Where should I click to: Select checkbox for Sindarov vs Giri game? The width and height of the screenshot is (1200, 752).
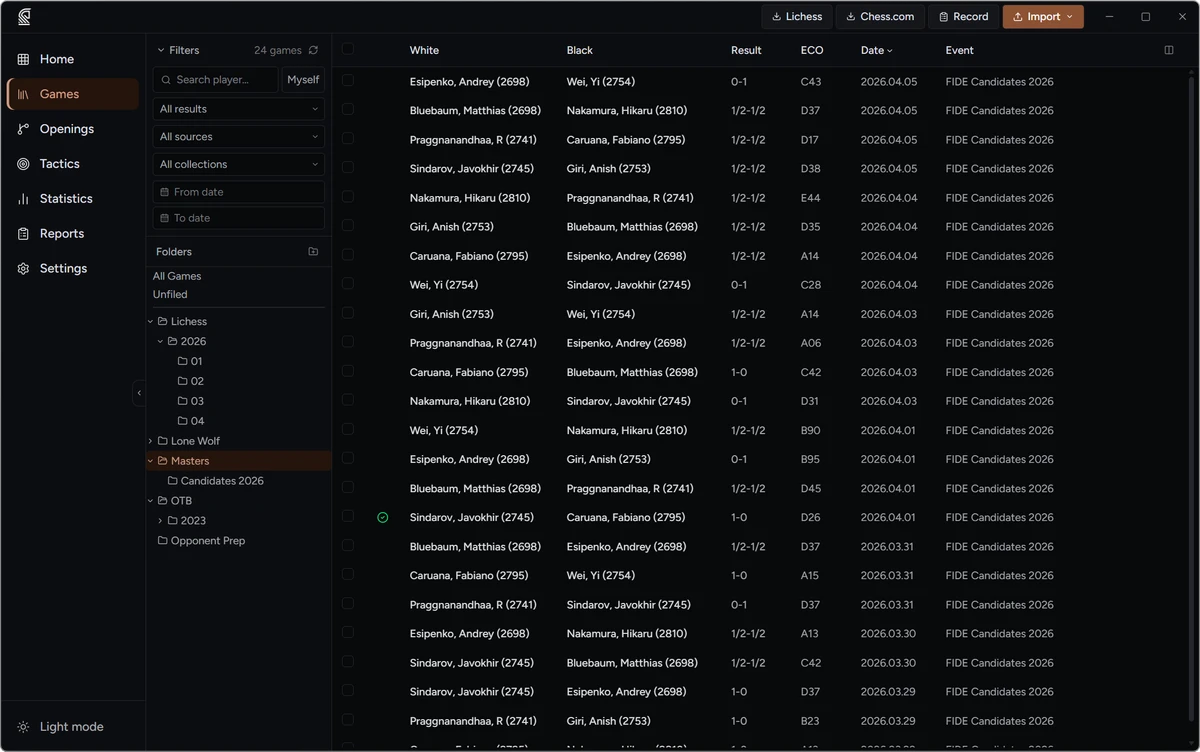pos(348,168)
